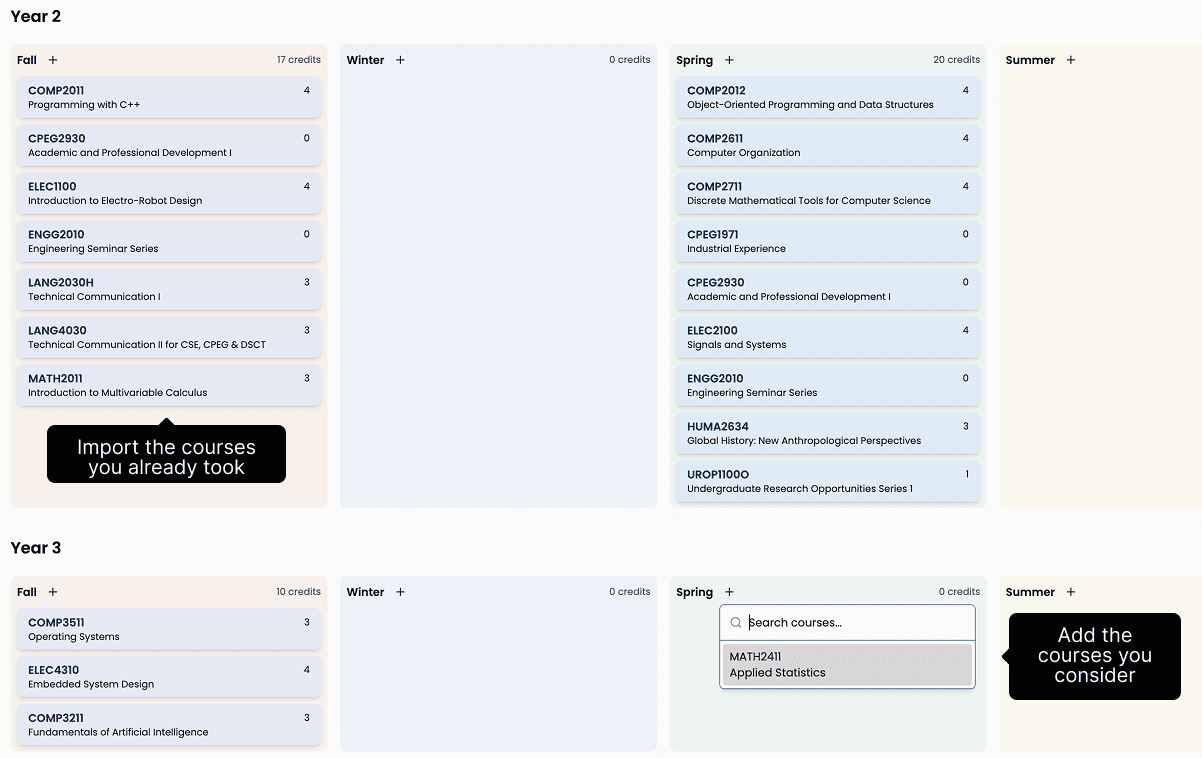Viewport: 1202px width, 758px height.
Task: Select the COMP2011 Programming with C++ card
Action: [166, 96]
